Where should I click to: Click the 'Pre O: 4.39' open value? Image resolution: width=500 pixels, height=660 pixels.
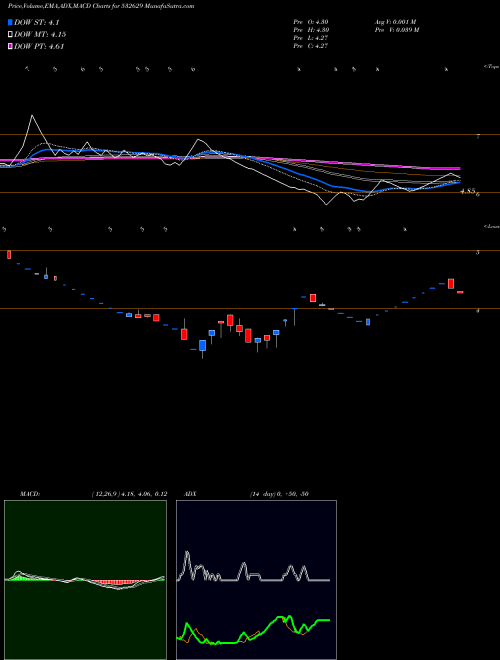coord(311,22)
